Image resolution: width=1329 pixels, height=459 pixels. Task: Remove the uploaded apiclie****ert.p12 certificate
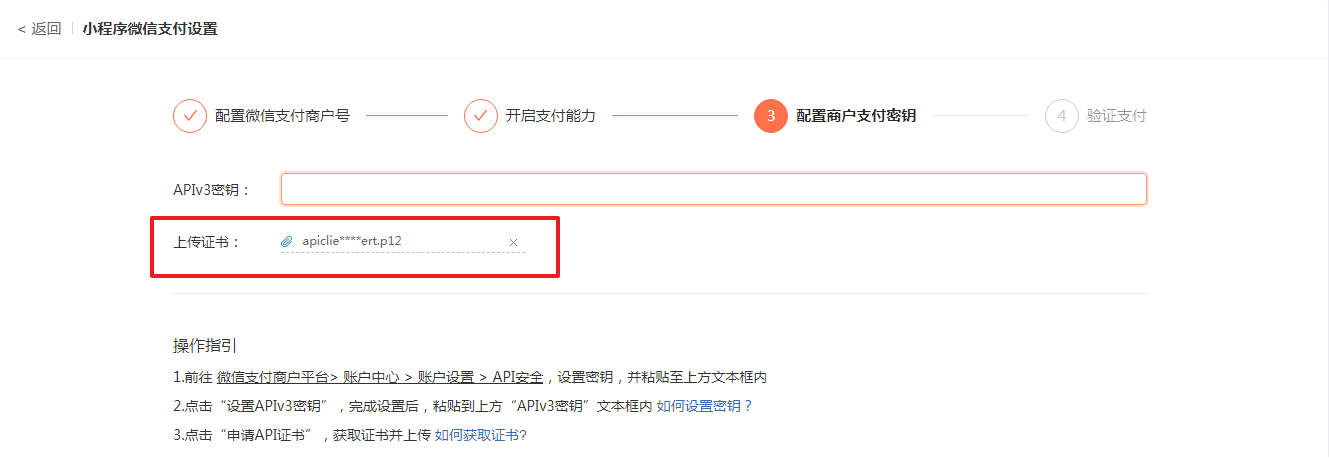click(514, 242)
